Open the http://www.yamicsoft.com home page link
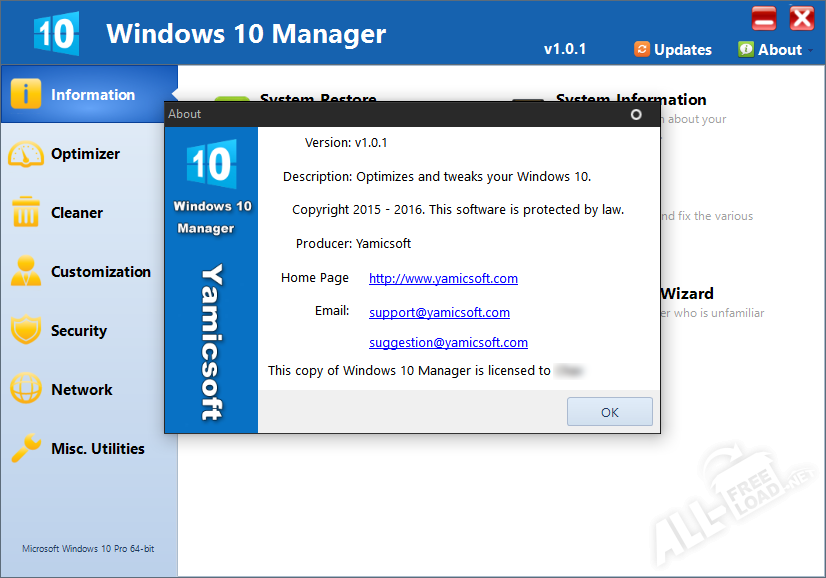The image size is (826, 578). pyautogui.click(x=443, y=279)
